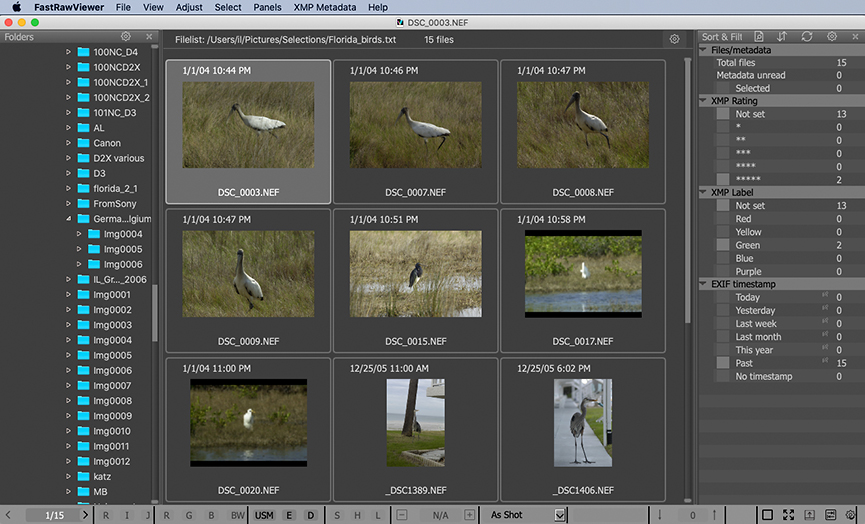Open the XMP Metadata menu
The image size is (865, 524).
pyautogui.click(x=325, y=7)
